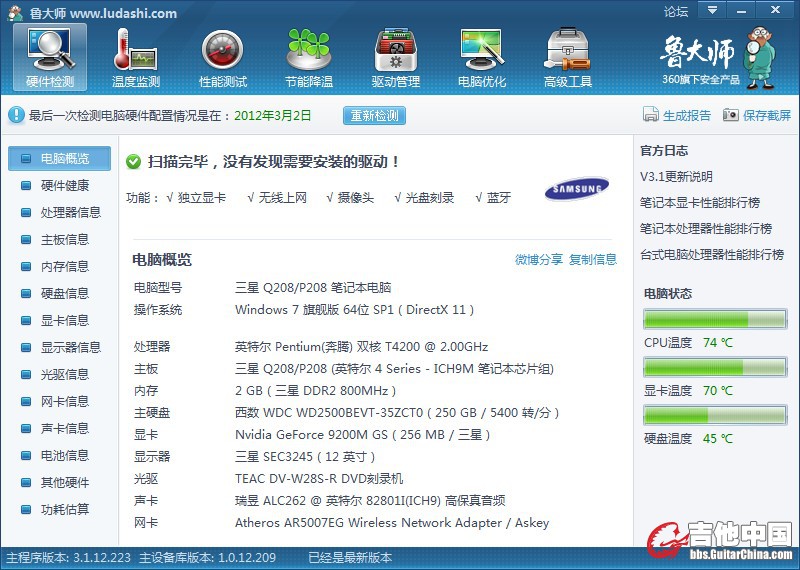Open 笔记本显卡性能排行榜 ranking link
Viewport: 800px width, 570px height.
pos(700,203)
